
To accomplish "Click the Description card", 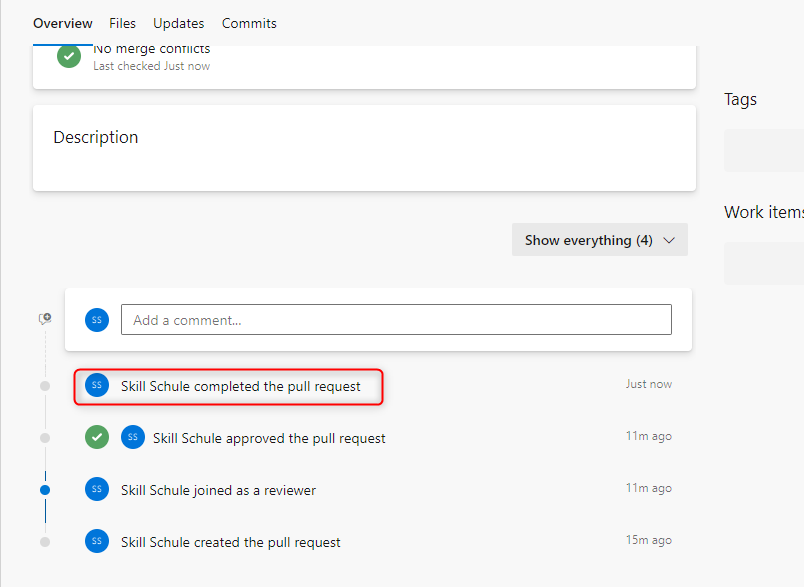I will (x=364, y=148).
